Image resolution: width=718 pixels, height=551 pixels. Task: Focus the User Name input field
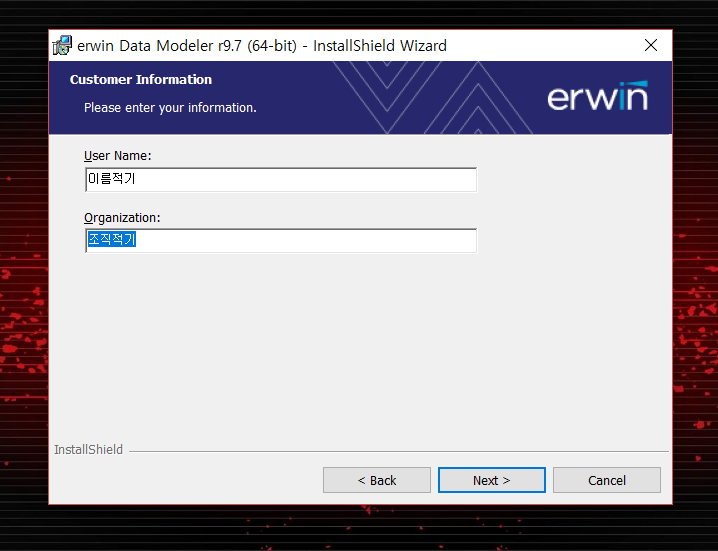pyautogui.click(x=281, y=180)
